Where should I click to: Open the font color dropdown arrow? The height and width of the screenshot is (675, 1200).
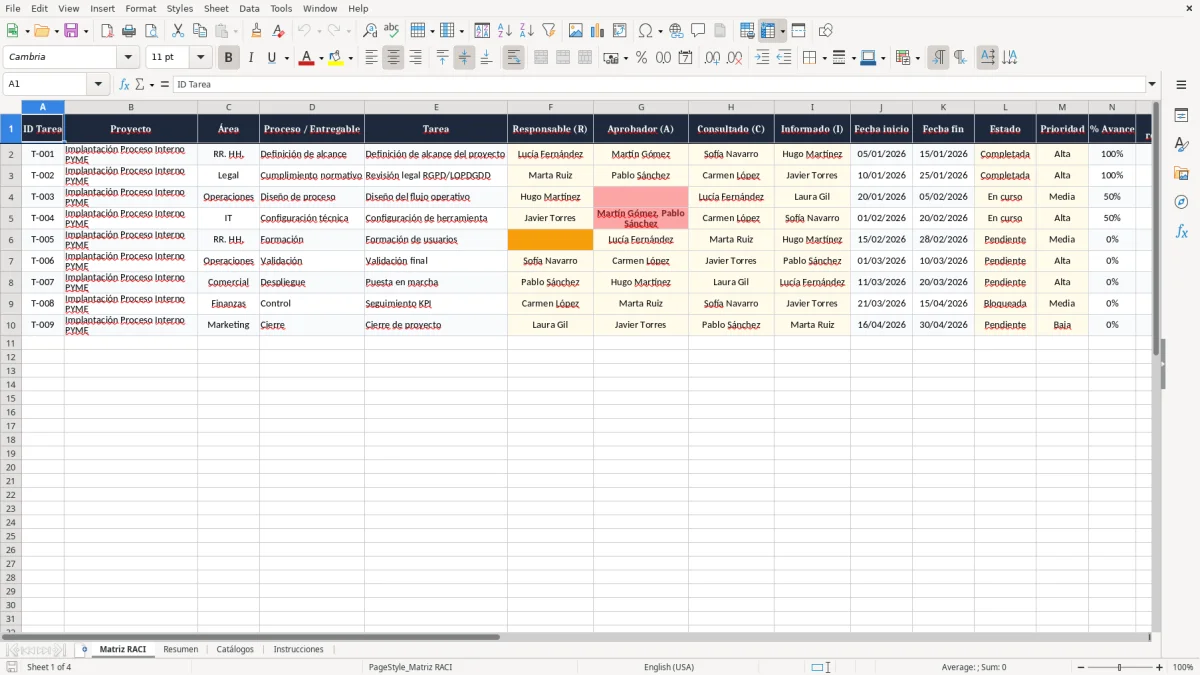[320, 58]
